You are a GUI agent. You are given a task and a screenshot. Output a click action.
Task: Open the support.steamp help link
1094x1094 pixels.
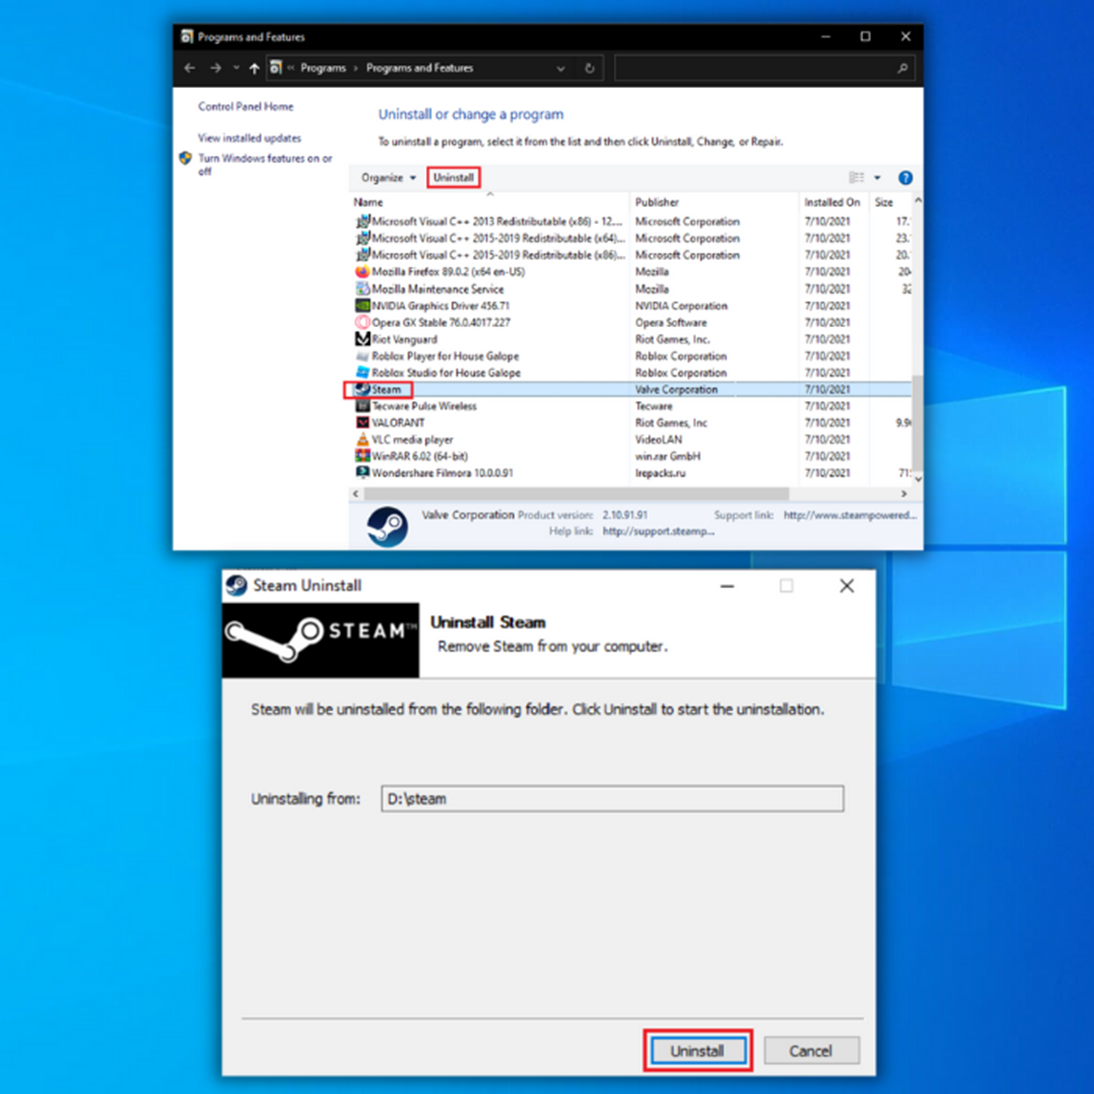point(659,531)
